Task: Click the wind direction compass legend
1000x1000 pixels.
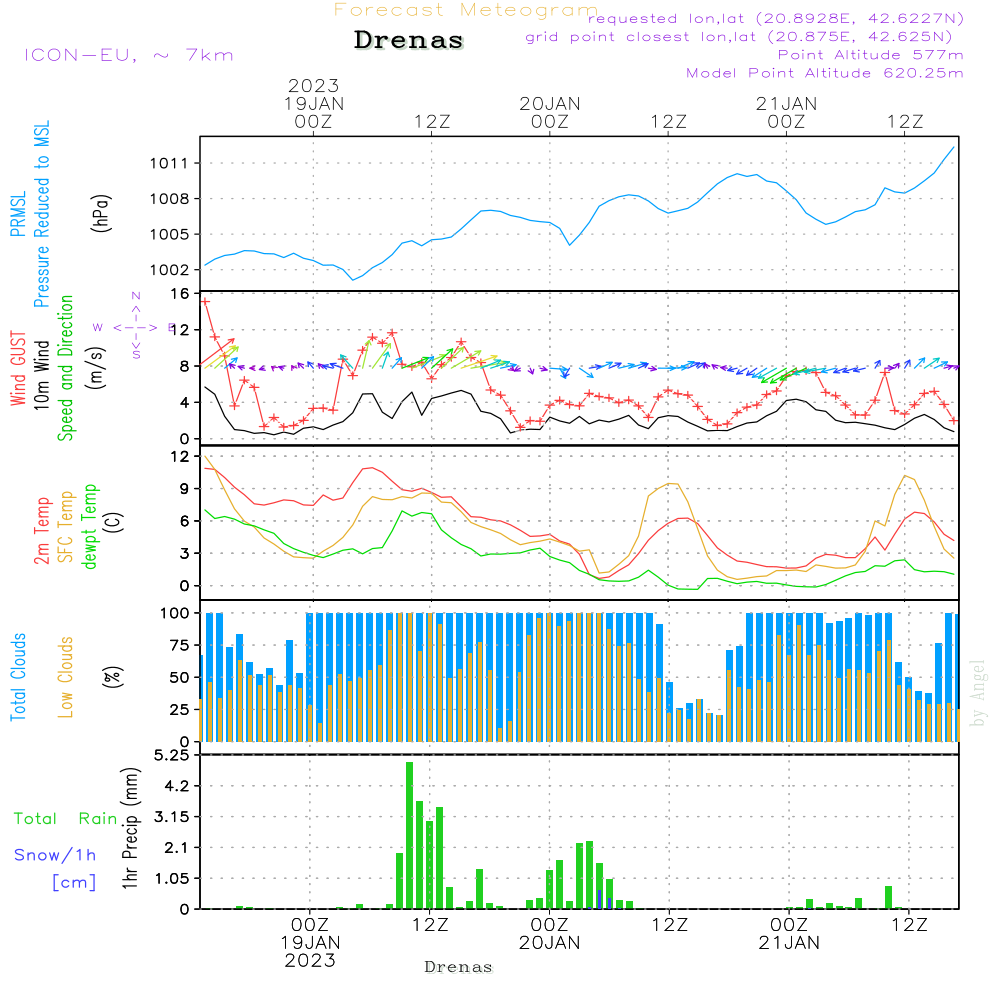Action: 136,327
